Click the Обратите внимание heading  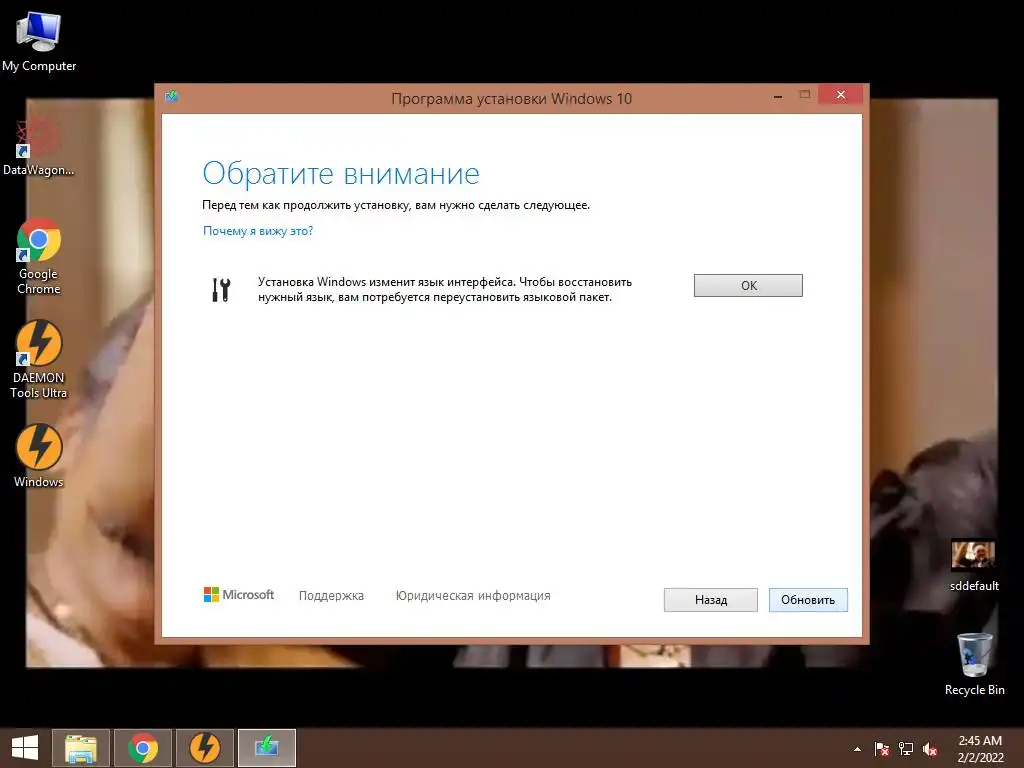pyautogui.click(x=341, y=174)
